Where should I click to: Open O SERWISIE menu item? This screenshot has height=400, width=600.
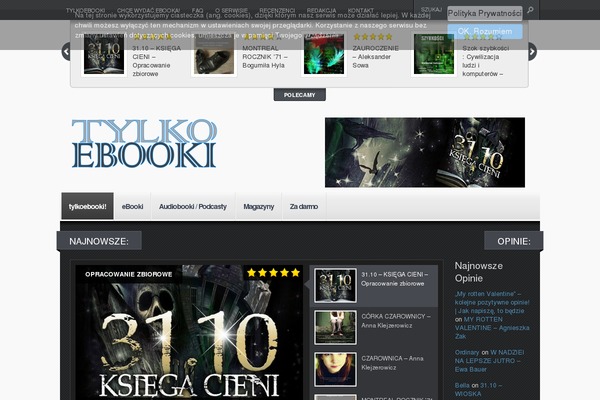(x=231, y=10)
